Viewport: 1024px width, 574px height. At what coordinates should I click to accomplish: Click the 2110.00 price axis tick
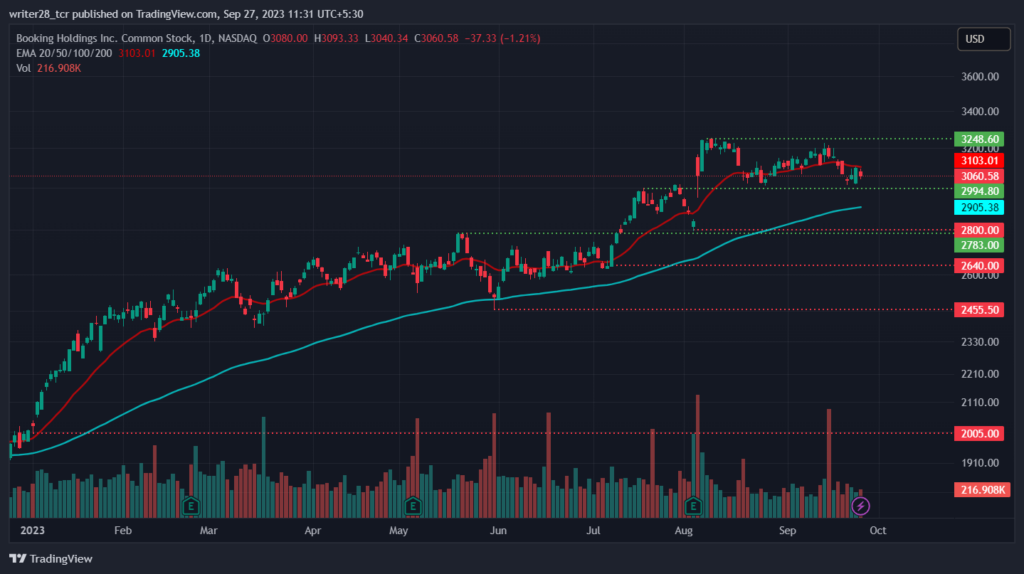click(x=980, y=403)
